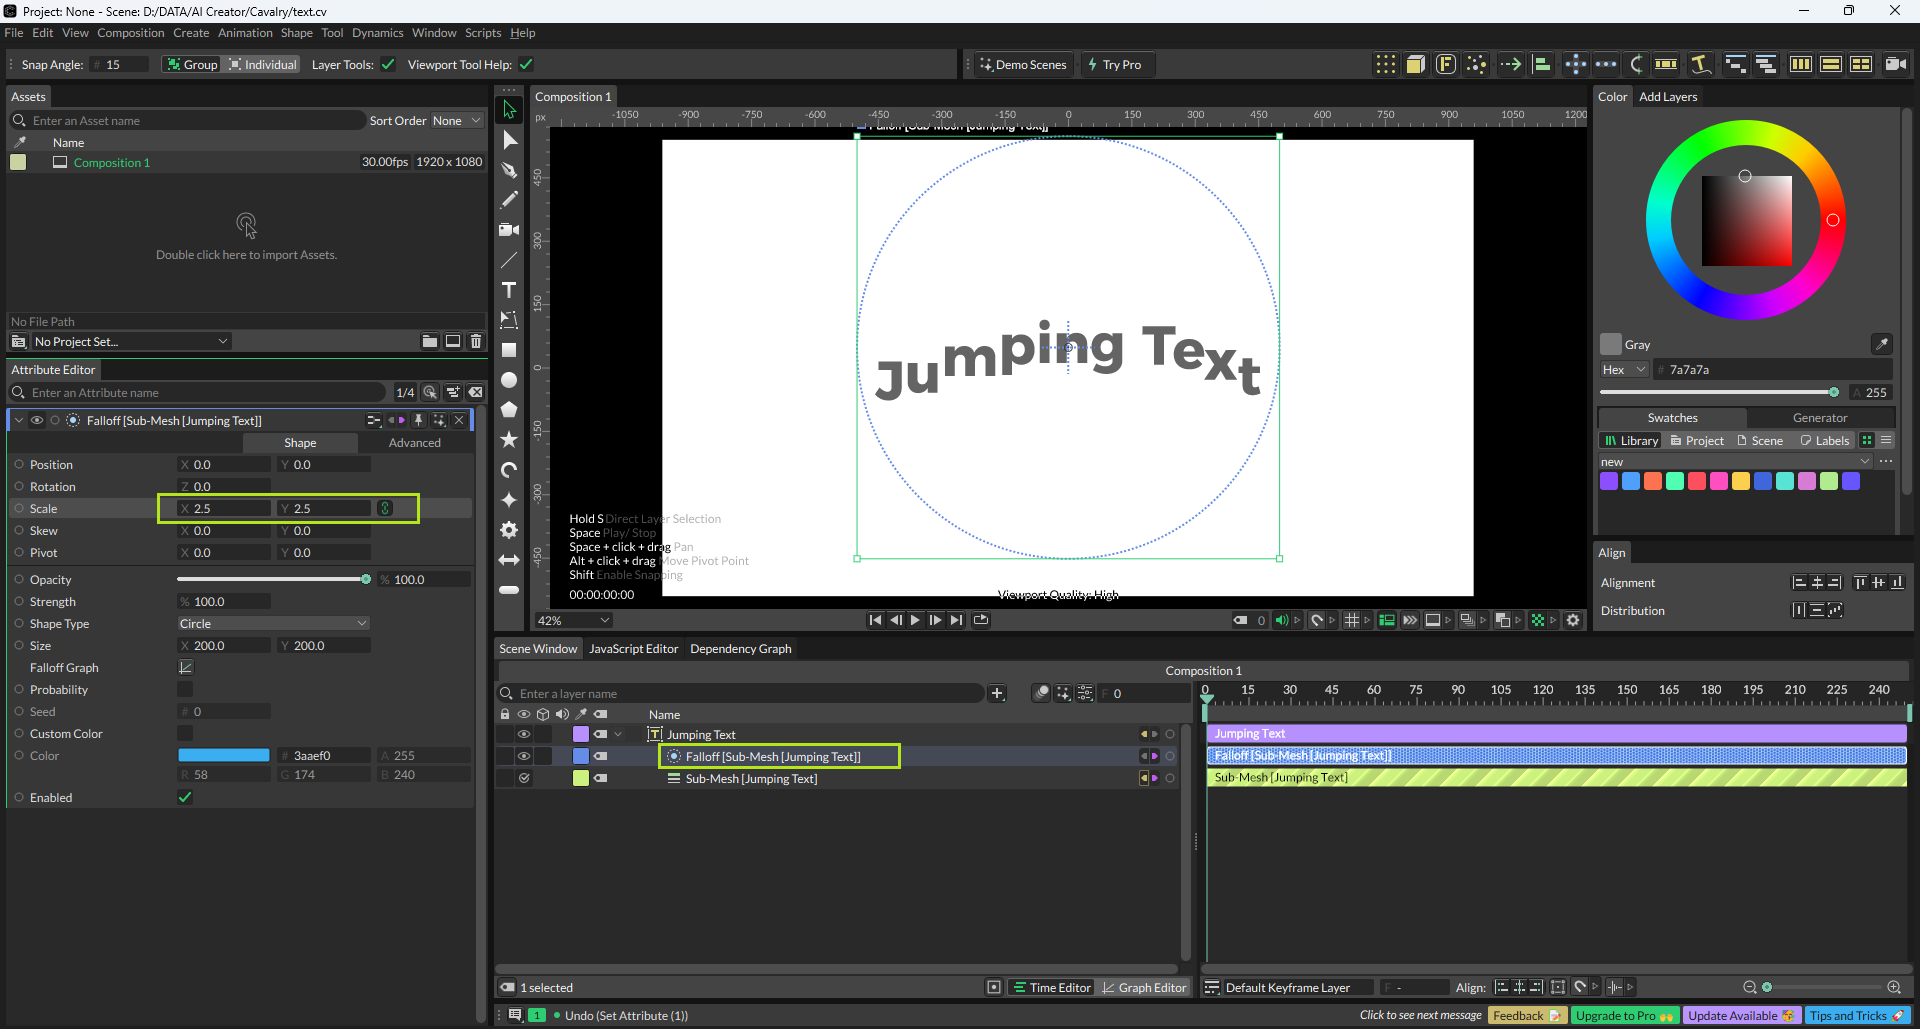The height and width of the screenshot is (1029, 1920).
Task: Click the blue Color swatch for Falloff
Action: (224, 756)
